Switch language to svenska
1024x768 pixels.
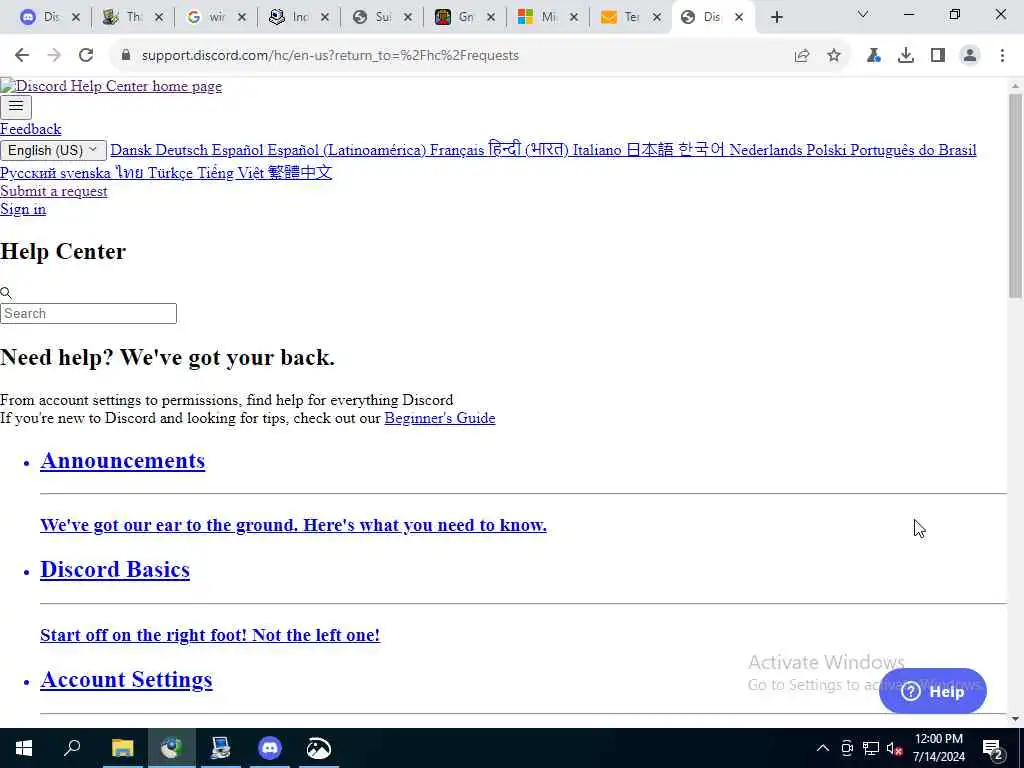point(85,173)
